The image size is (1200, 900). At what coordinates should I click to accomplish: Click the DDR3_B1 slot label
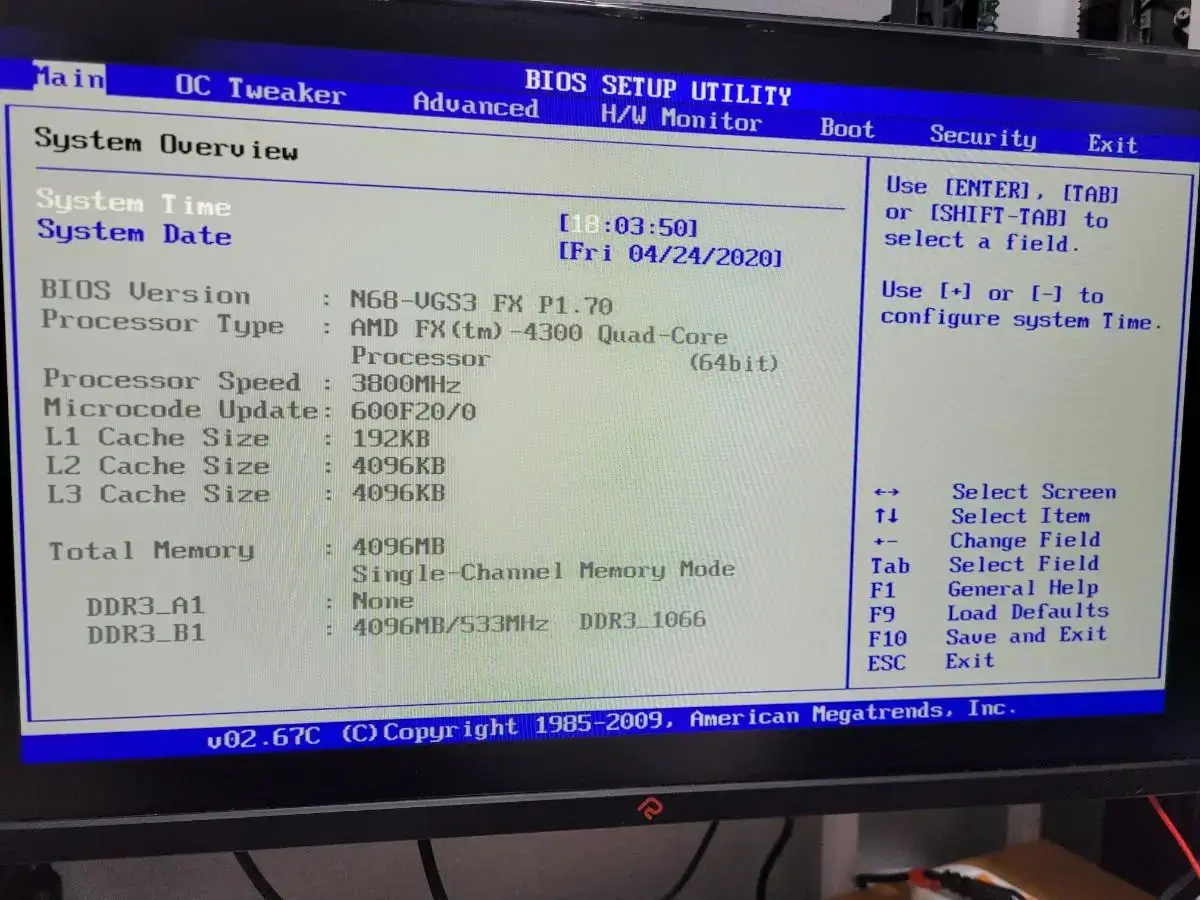tap(146, 634)
